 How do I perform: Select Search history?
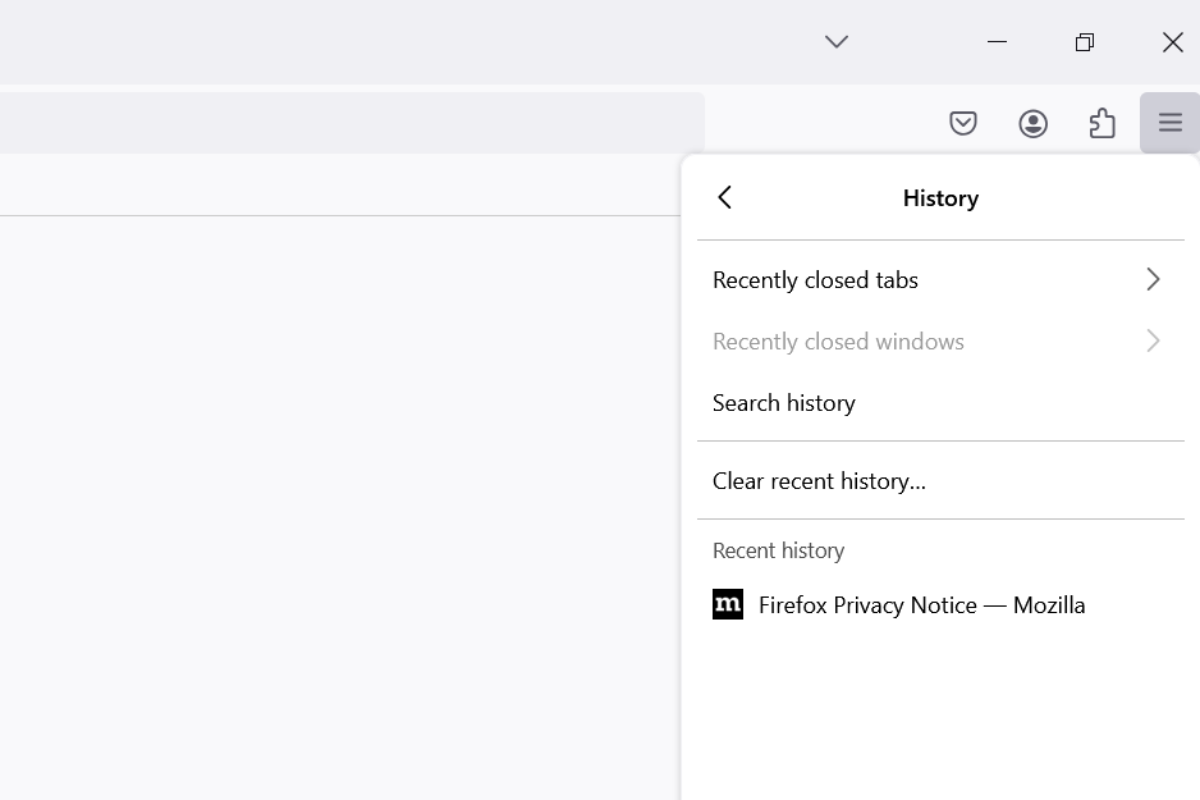(x=783, y=402)
